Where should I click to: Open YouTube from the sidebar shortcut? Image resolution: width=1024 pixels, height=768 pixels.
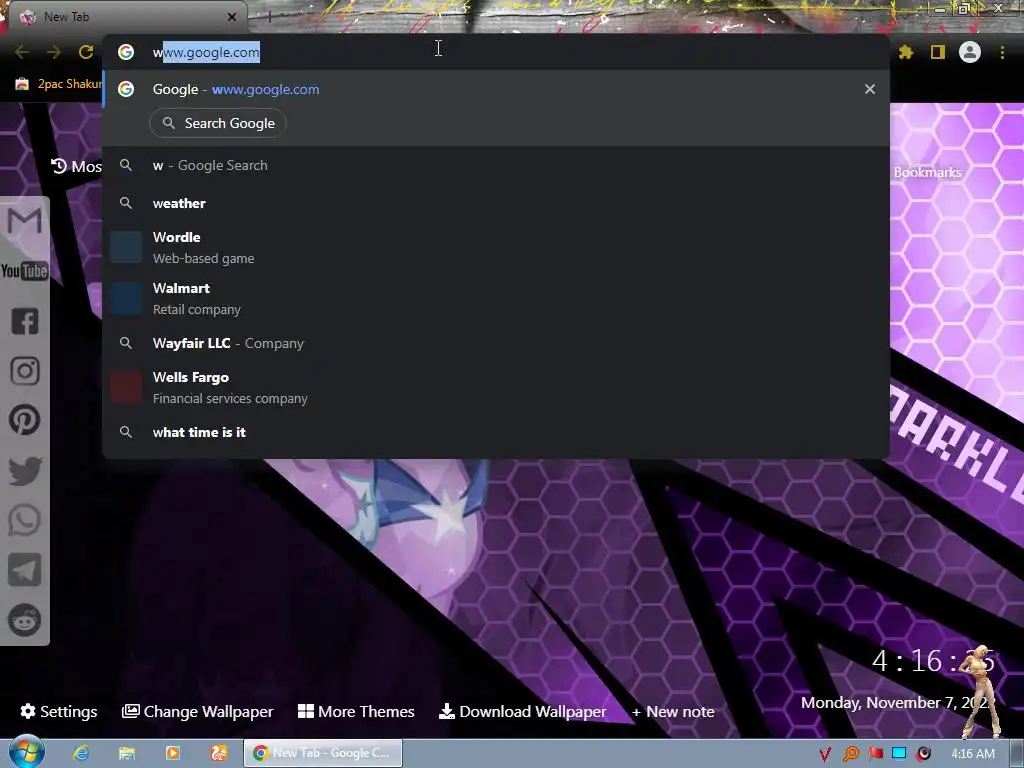[x=24, y=270]
